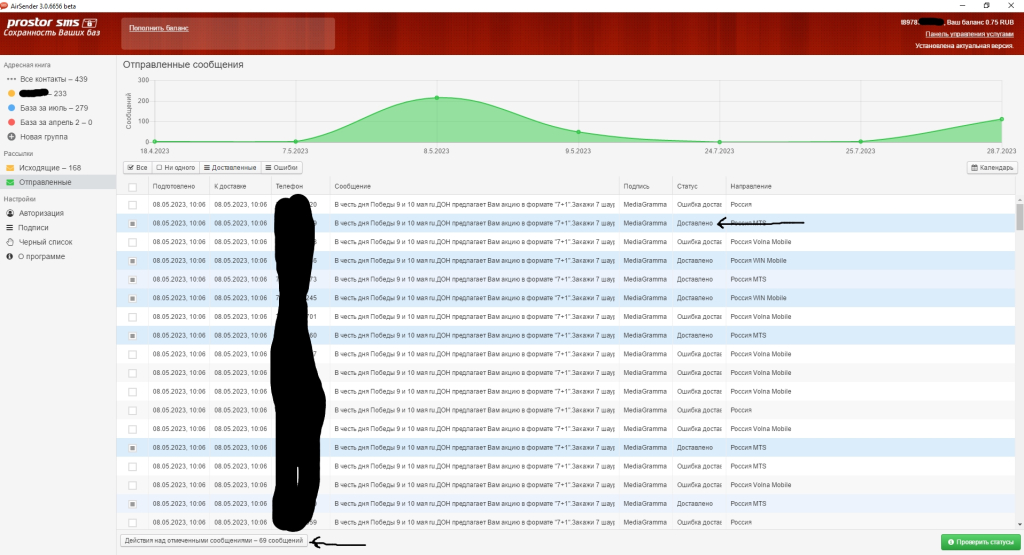Open all contacts via the dots icon

[11, 79]
